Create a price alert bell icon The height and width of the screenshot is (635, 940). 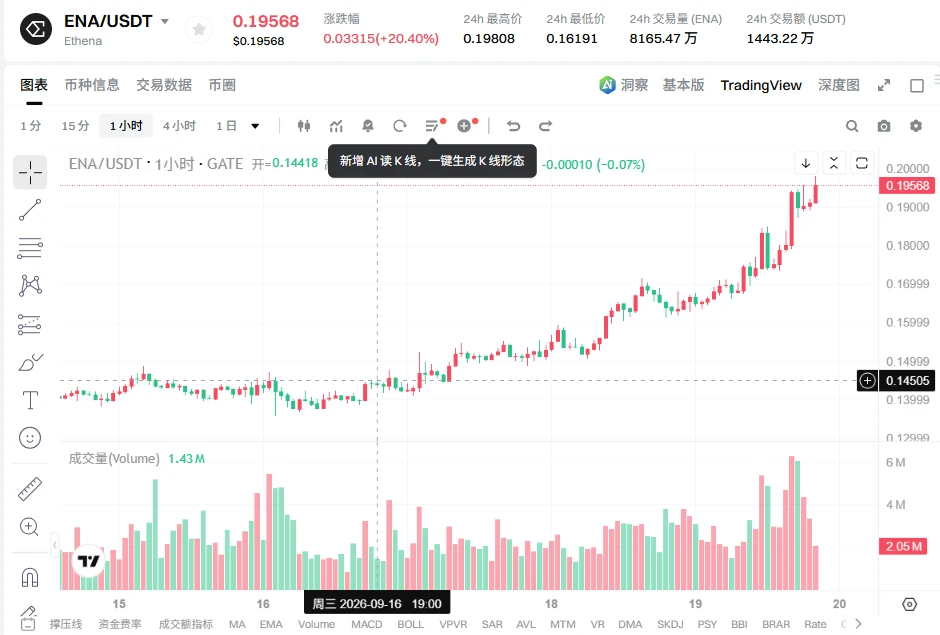(368, 126)
